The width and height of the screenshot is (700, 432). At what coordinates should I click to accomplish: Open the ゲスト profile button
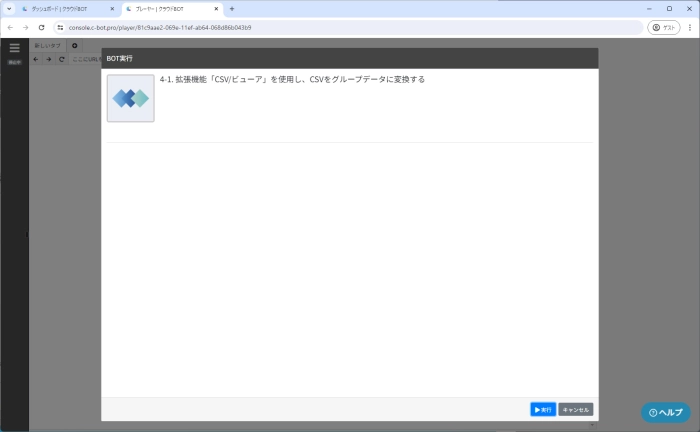click(x=663, y=27)
